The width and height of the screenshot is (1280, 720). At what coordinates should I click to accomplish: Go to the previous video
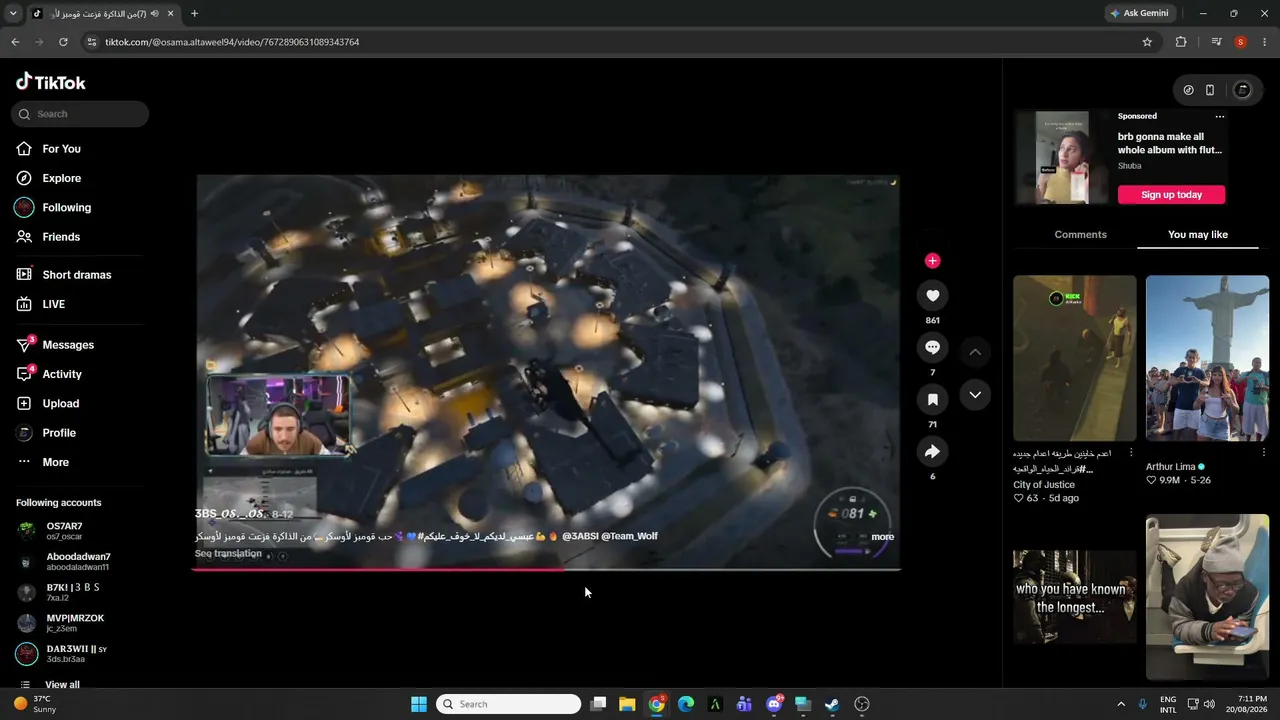click(975, 352)
